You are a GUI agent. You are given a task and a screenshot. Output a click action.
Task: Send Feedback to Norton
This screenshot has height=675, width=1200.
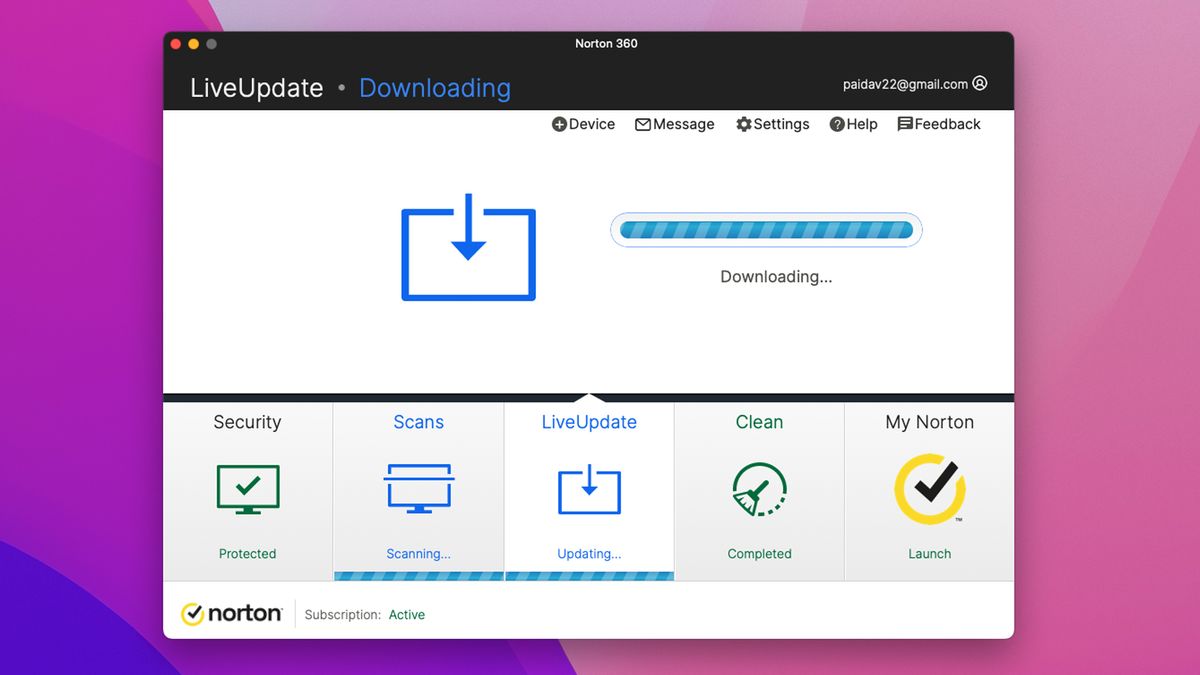click(x=938, y=124)
